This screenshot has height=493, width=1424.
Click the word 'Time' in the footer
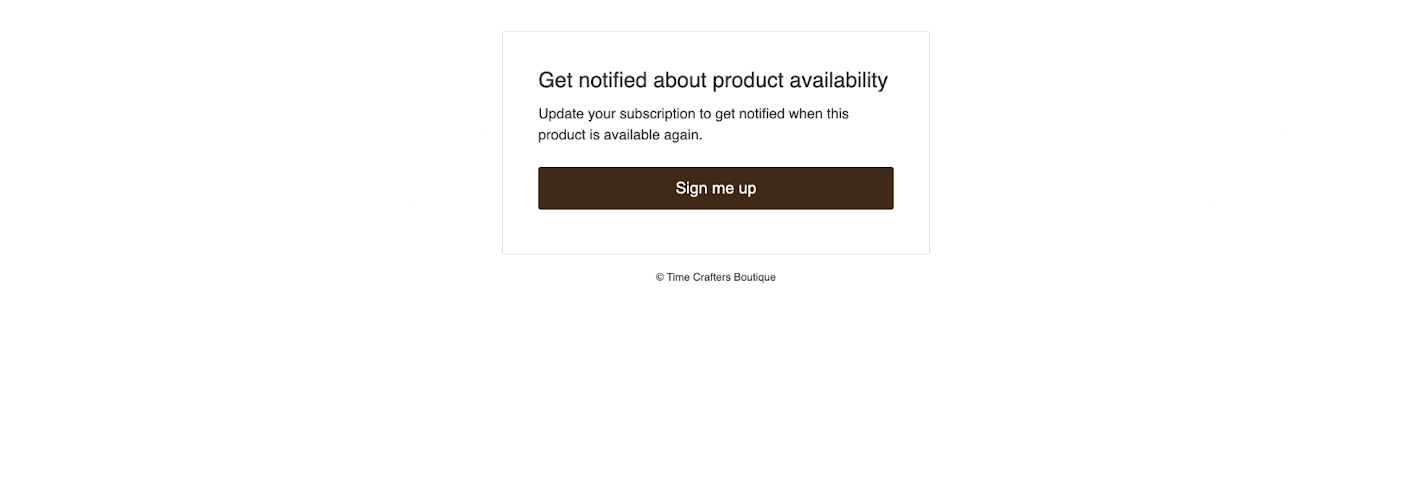pos(678,277)
